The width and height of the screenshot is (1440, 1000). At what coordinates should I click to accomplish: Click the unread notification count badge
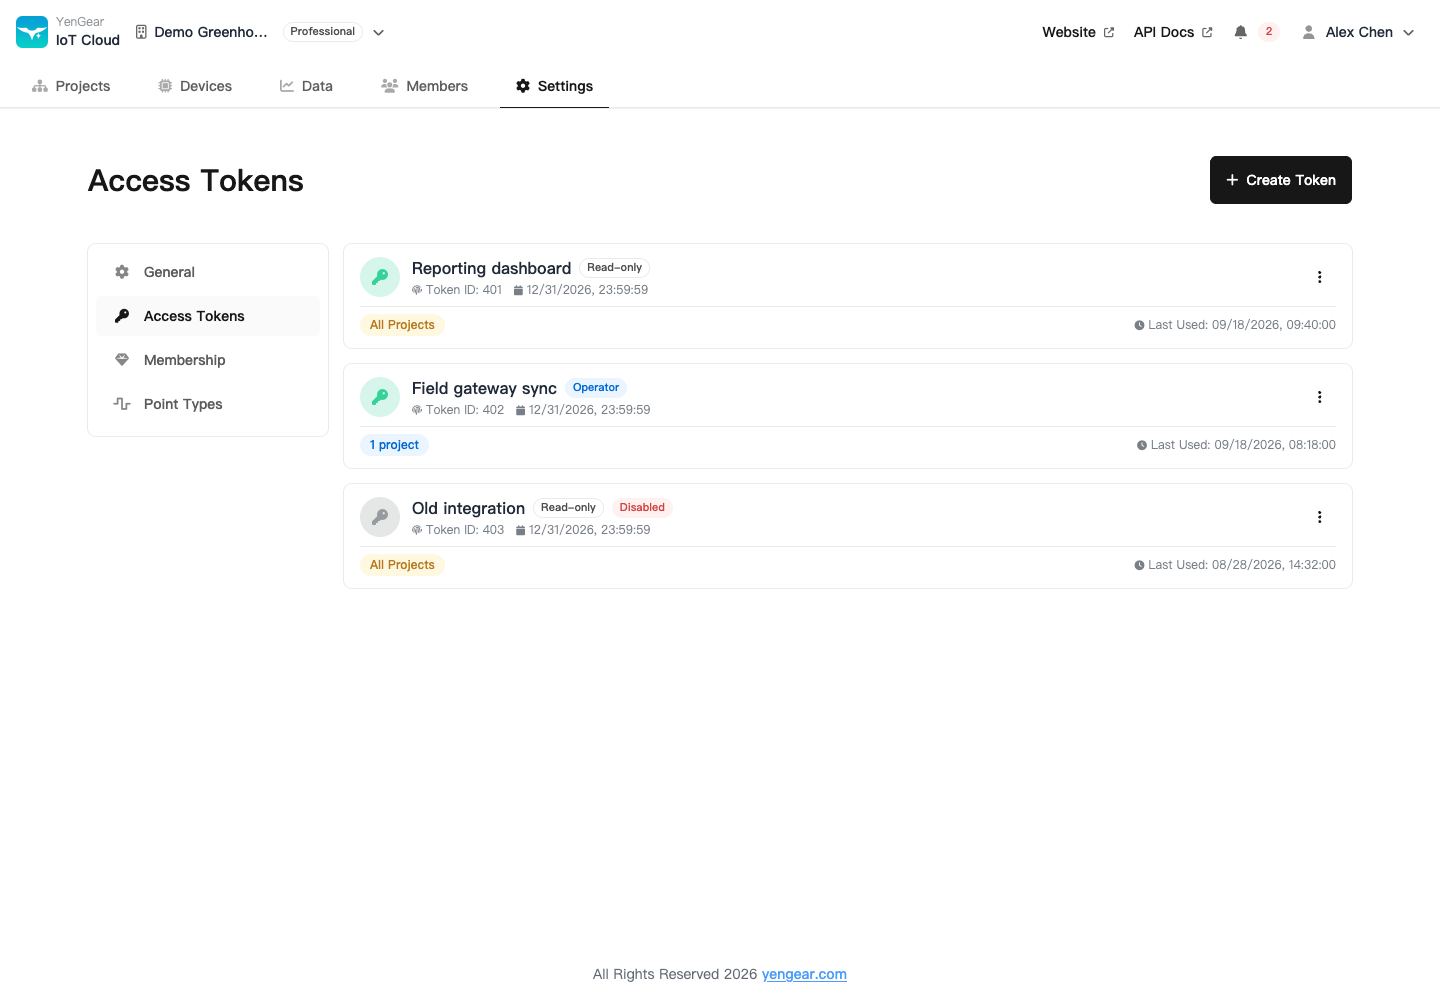(1269, 32)
